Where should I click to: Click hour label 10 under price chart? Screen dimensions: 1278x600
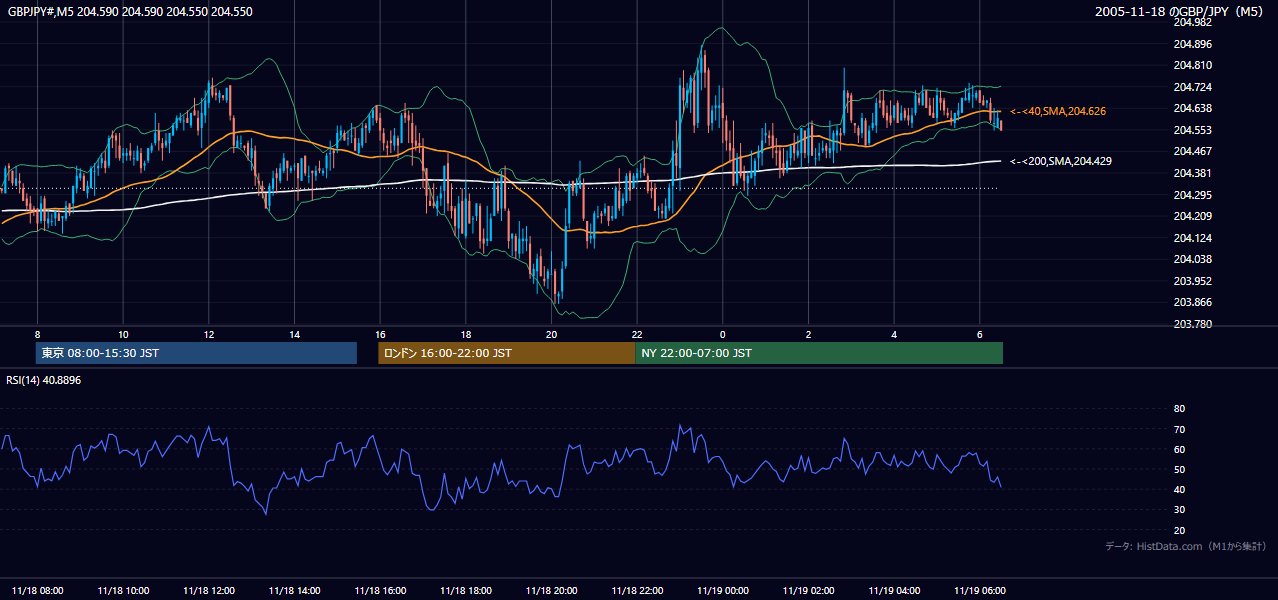(122, 334)
